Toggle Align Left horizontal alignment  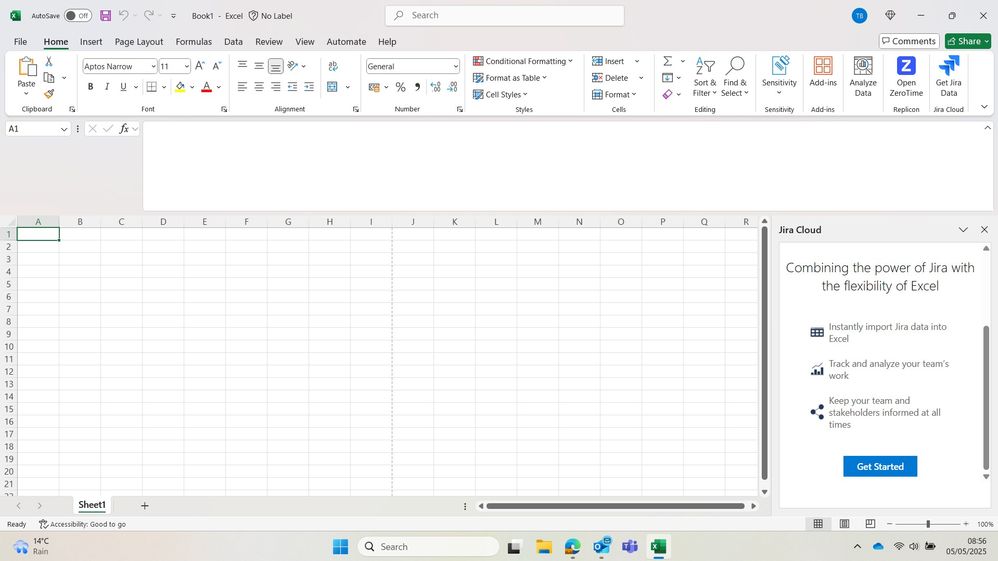(242, 87)
